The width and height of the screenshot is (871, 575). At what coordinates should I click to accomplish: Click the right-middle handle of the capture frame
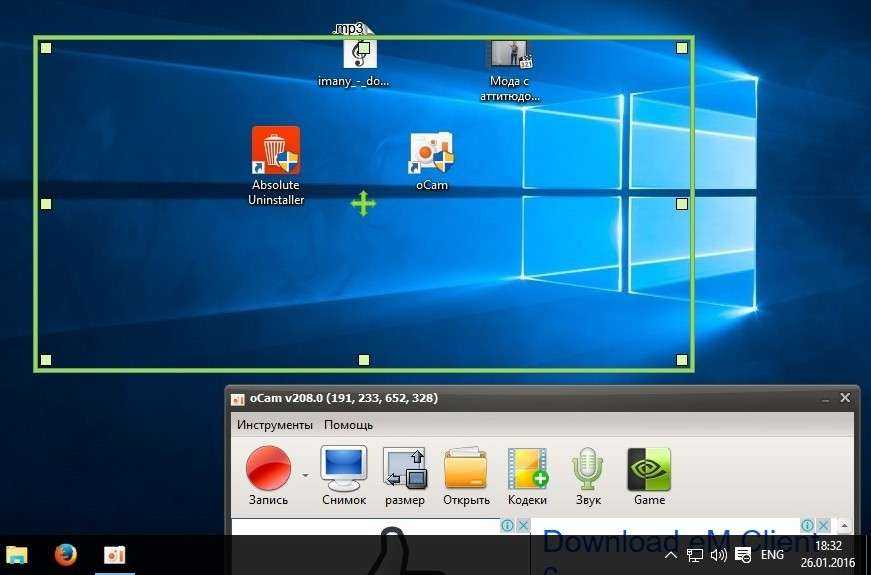[x=682, y=204]
